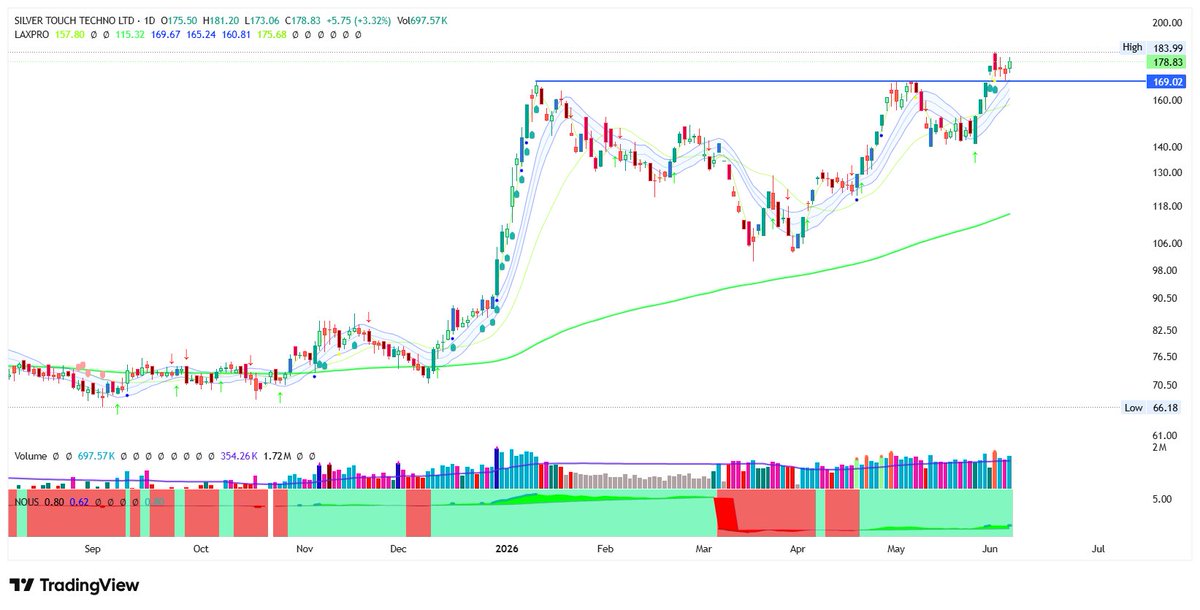Click close value C178.83 in the top legend
The width and height of the screenshot is (1200, 610).
click(x=302, y=20)
